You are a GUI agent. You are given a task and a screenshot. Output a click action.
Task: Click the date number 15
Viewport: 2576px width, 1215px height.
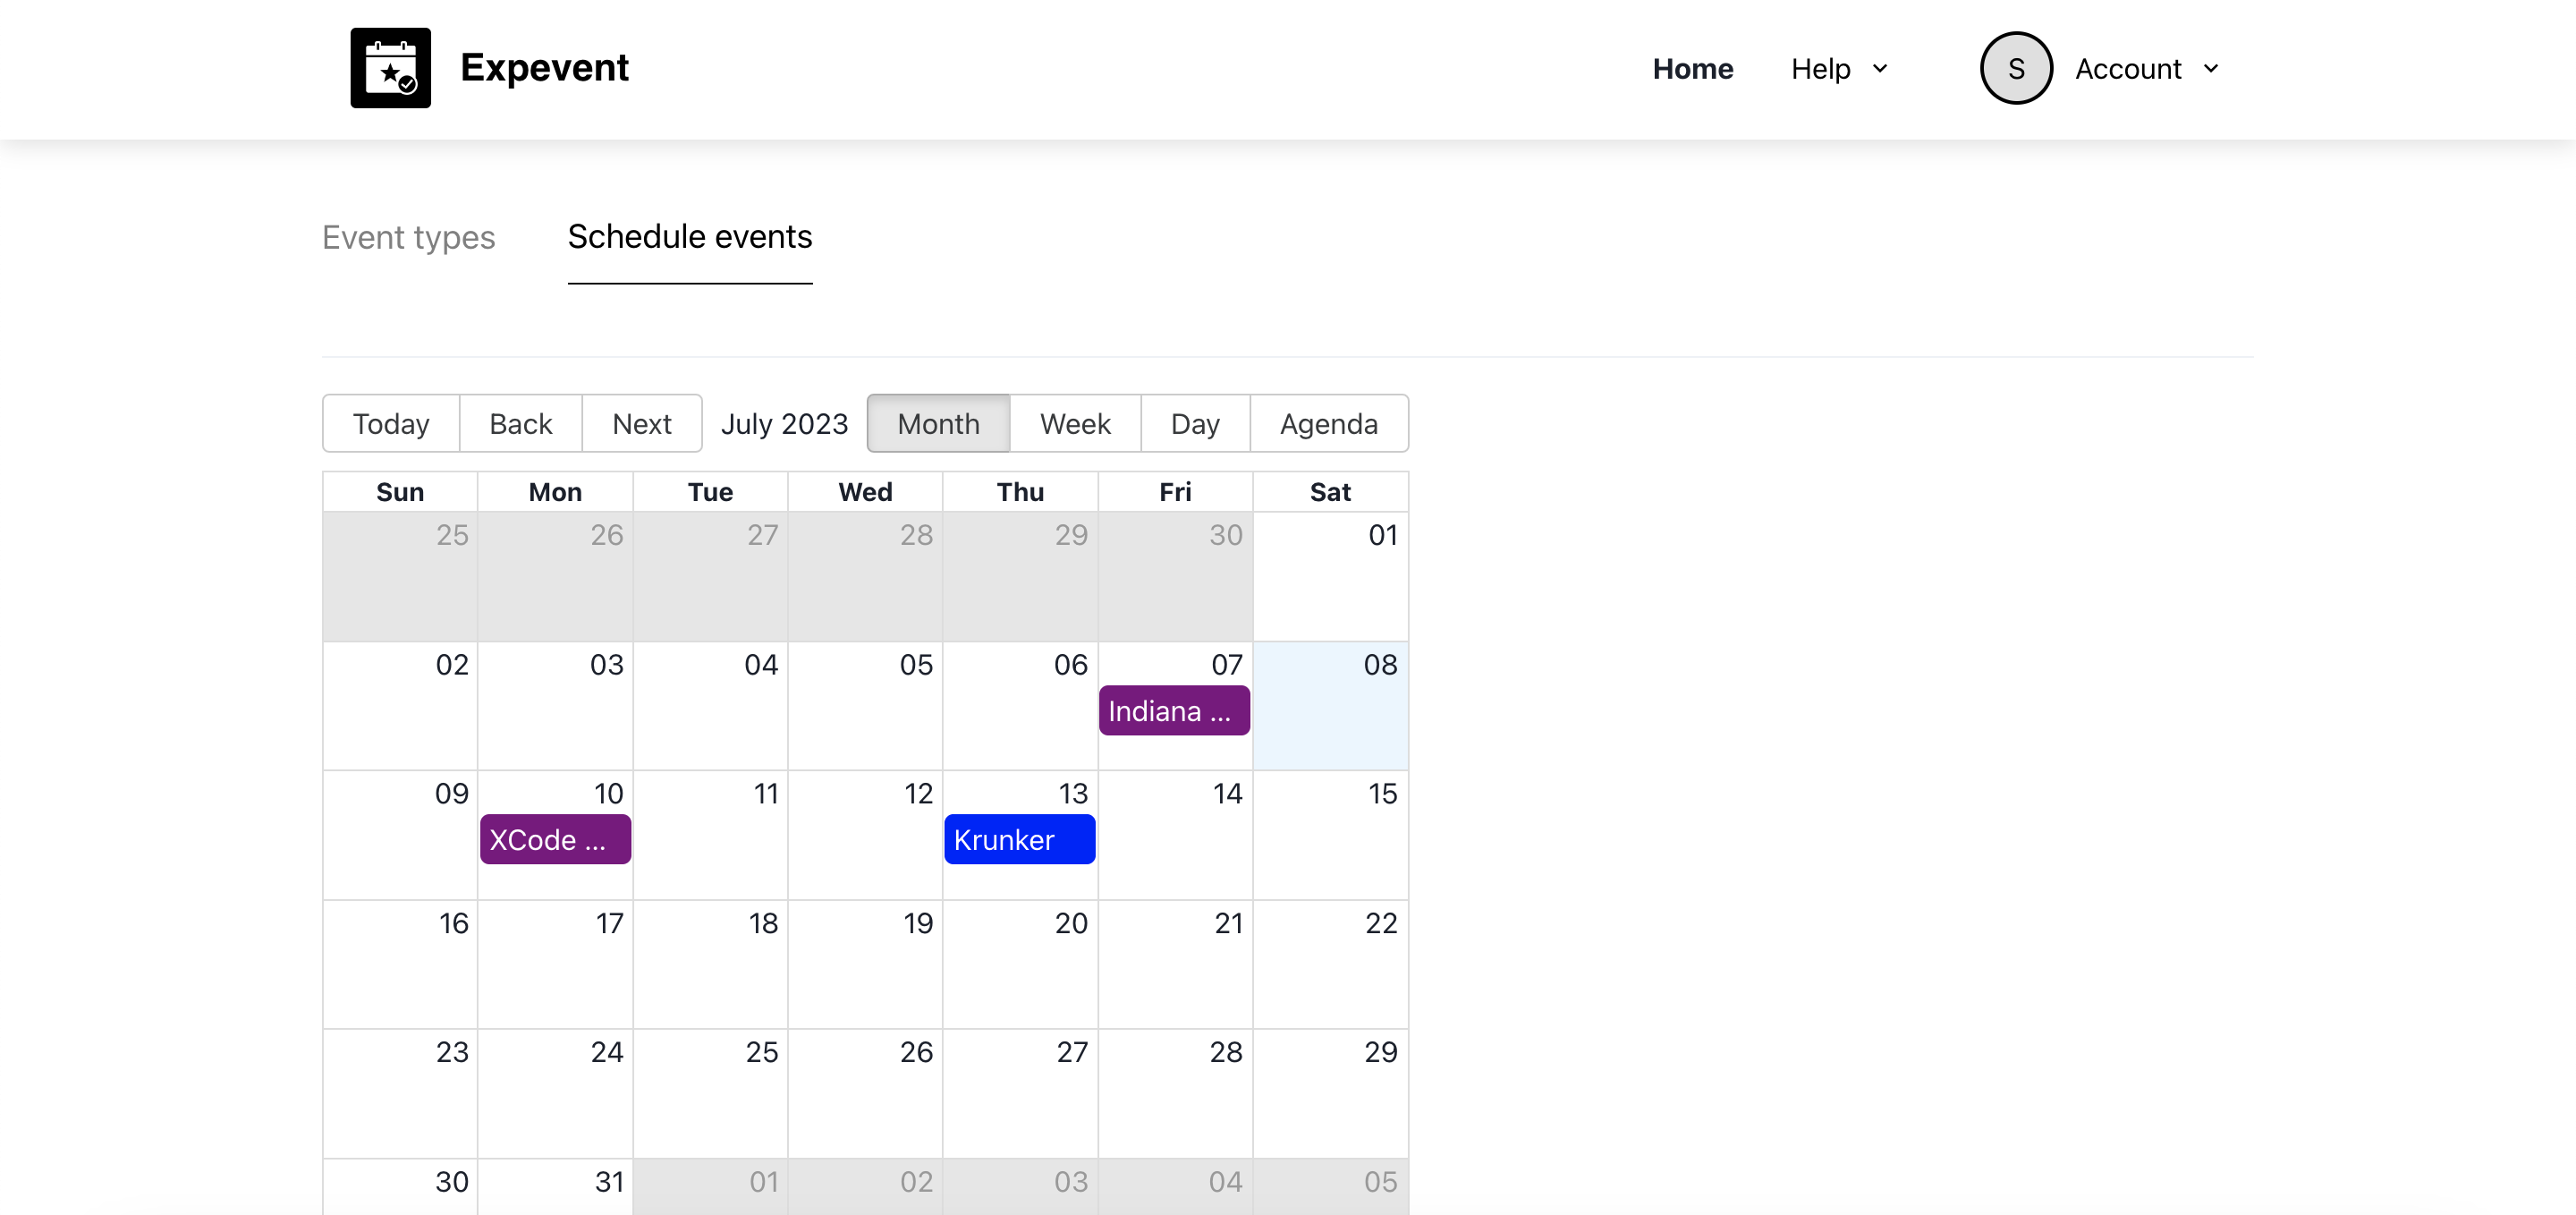tap(1382, 793)
